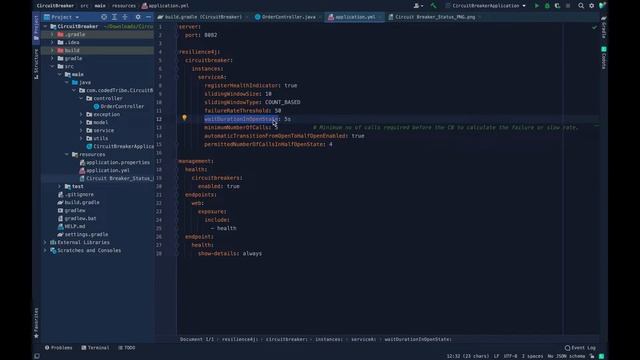Close the Circuit Breaker_Status_PNG.png tab
Screen dimensions: 640x360
pos(480,17)
